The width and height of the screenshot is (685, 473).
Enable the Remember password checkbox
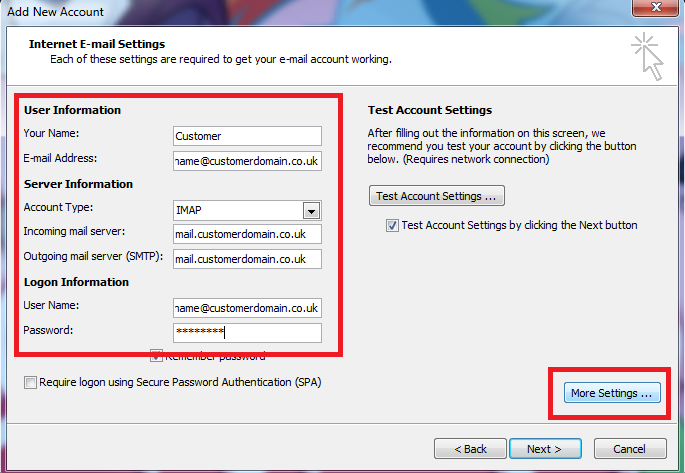click(157, 355)
